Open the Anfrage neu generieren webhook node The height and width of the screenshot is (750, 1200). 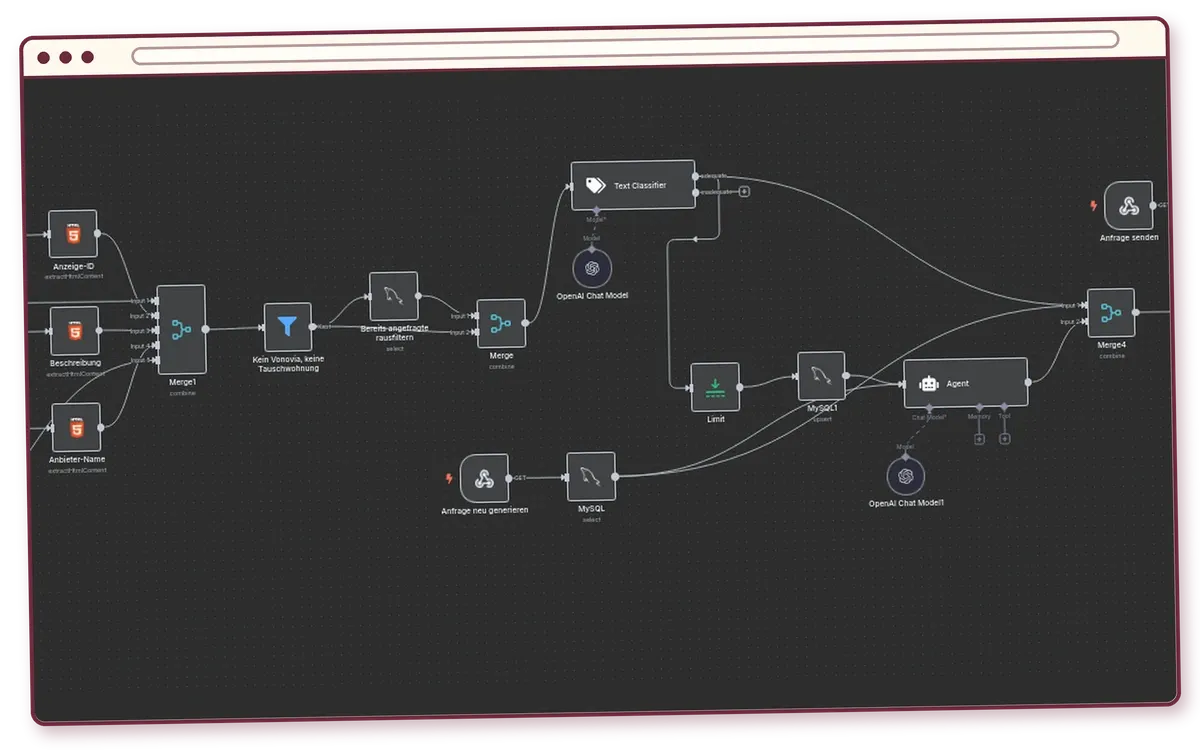pos(485,479)
